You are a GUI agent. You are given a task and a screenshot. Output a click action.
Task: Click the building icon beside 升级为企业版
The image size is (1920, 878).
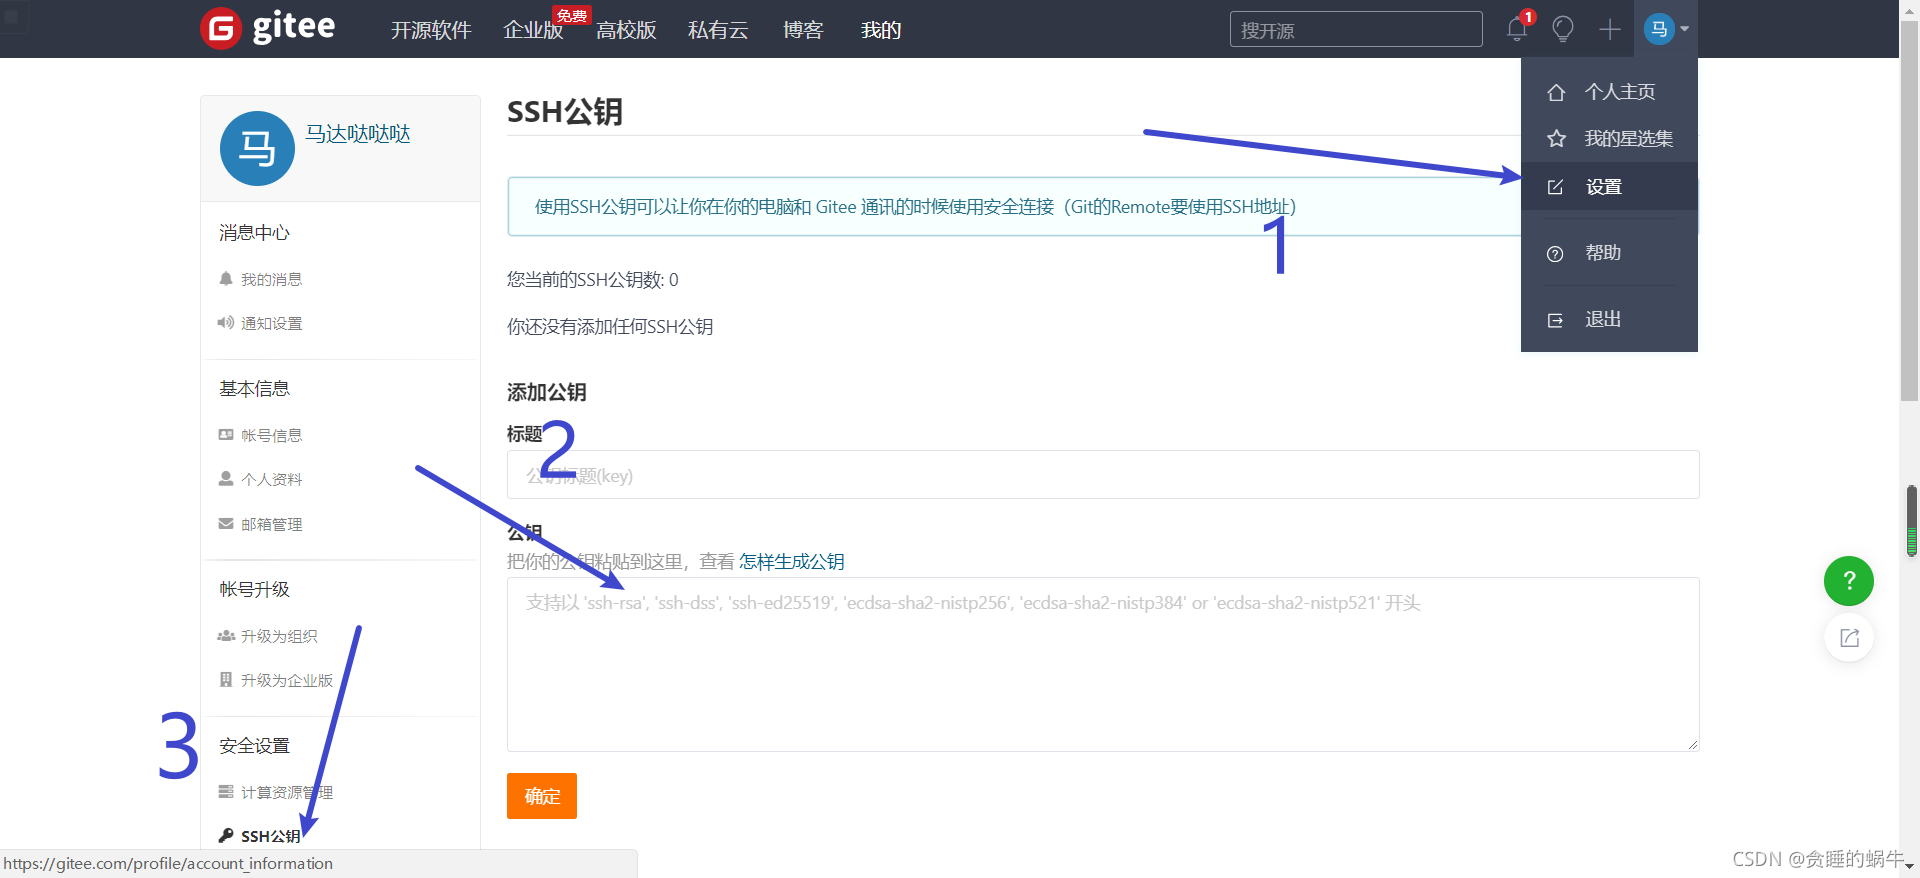click(226, 680)
